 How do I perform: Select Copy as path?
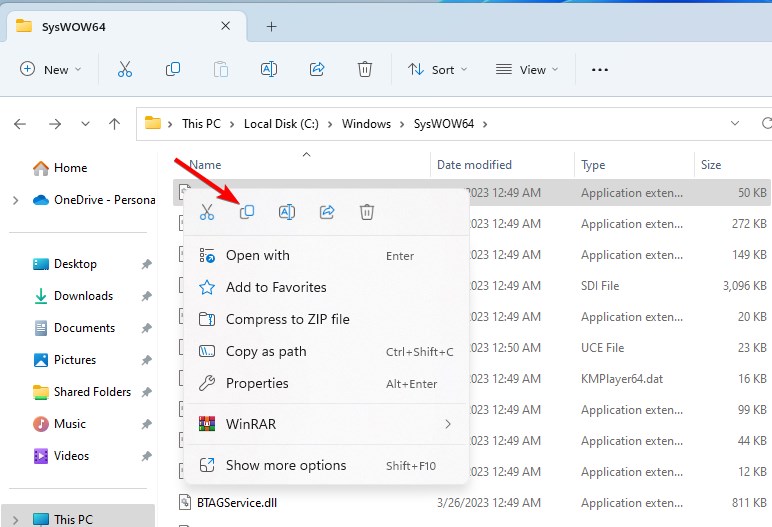click(325, 352)
